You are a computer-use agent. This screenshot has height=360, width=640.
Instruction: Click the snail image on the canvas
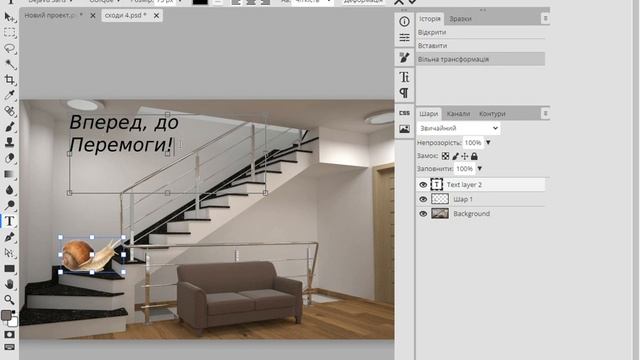pos(92,255)
